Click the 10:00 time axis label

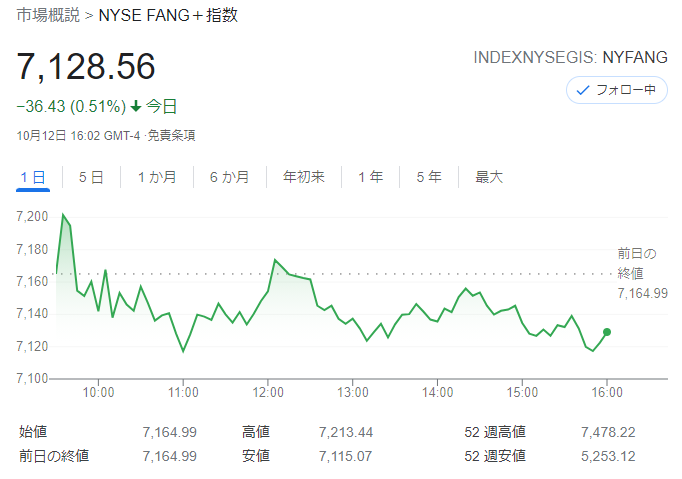[98, 392]
